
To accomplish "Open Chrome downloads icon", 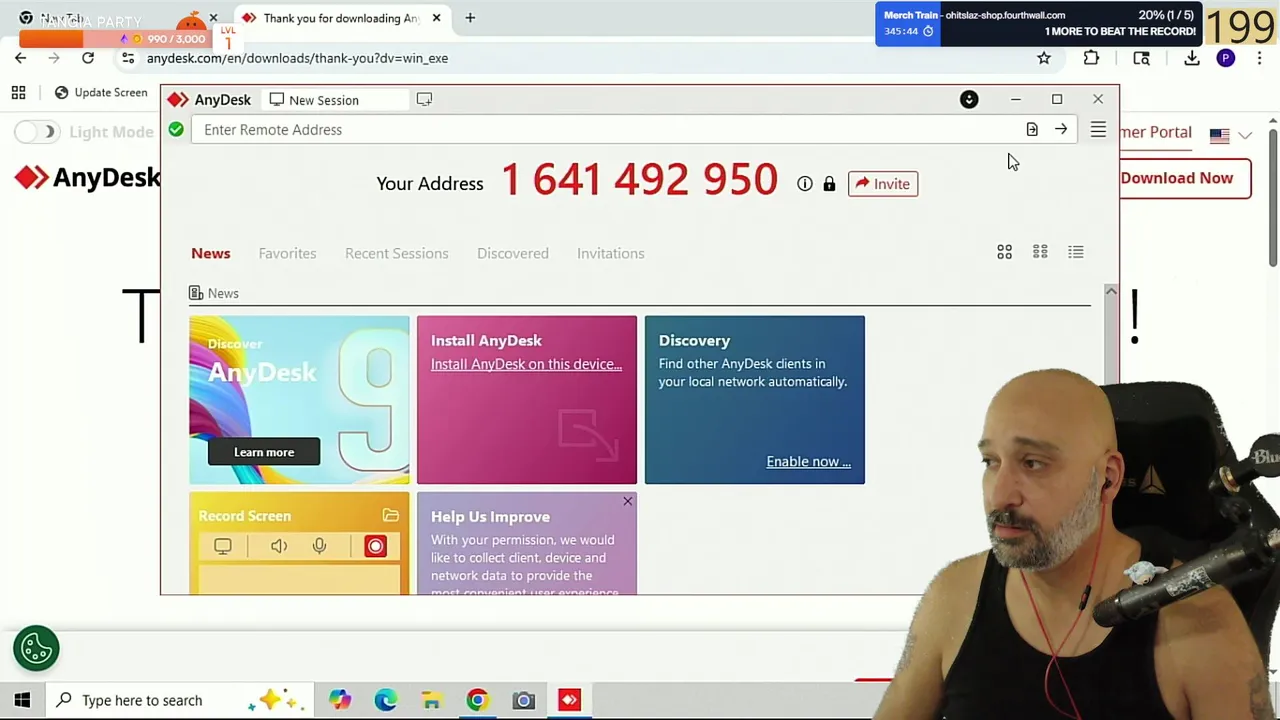I will 1192,59.
